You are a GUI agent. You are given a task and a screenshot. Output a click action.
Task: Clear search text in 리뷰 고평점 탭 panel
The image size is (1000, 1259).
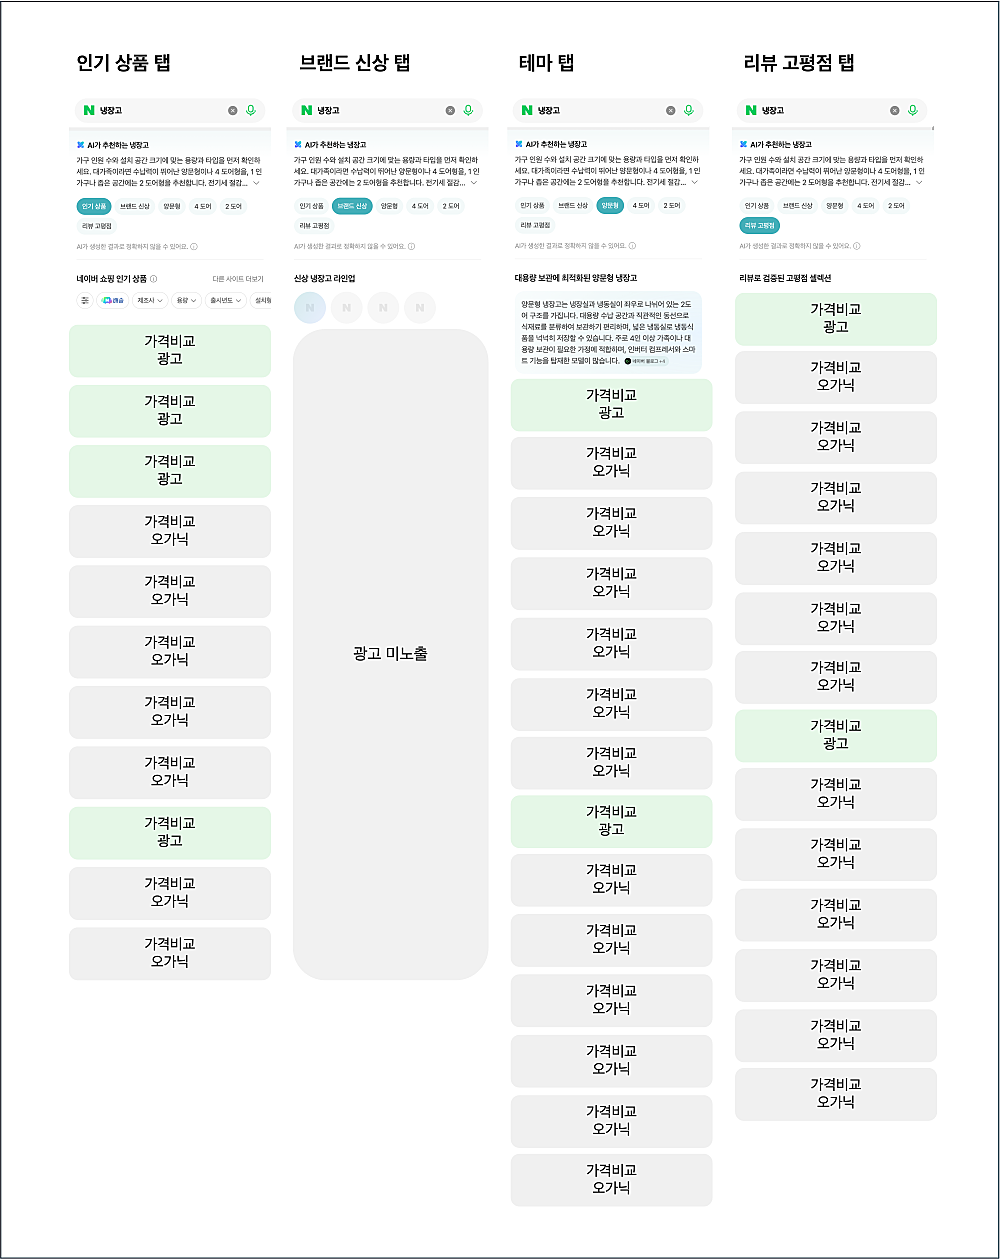(x=894, y=110)
